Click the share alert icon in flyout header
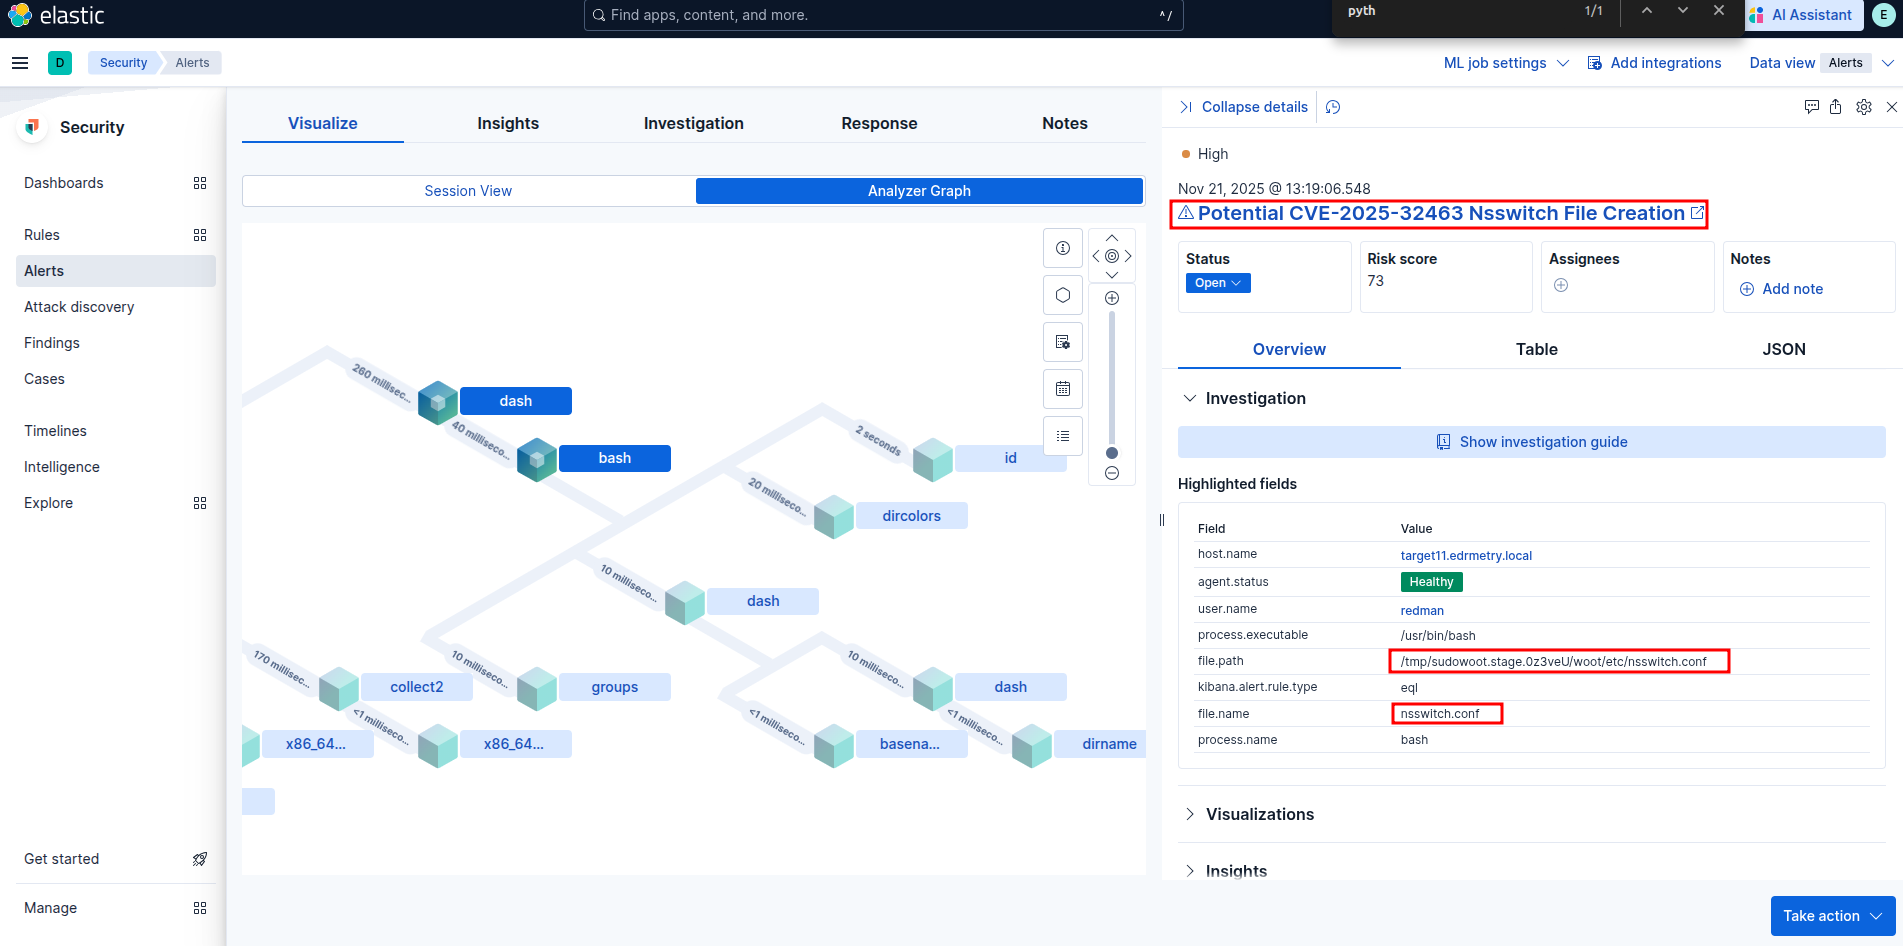 click(x=1835, y=107)
